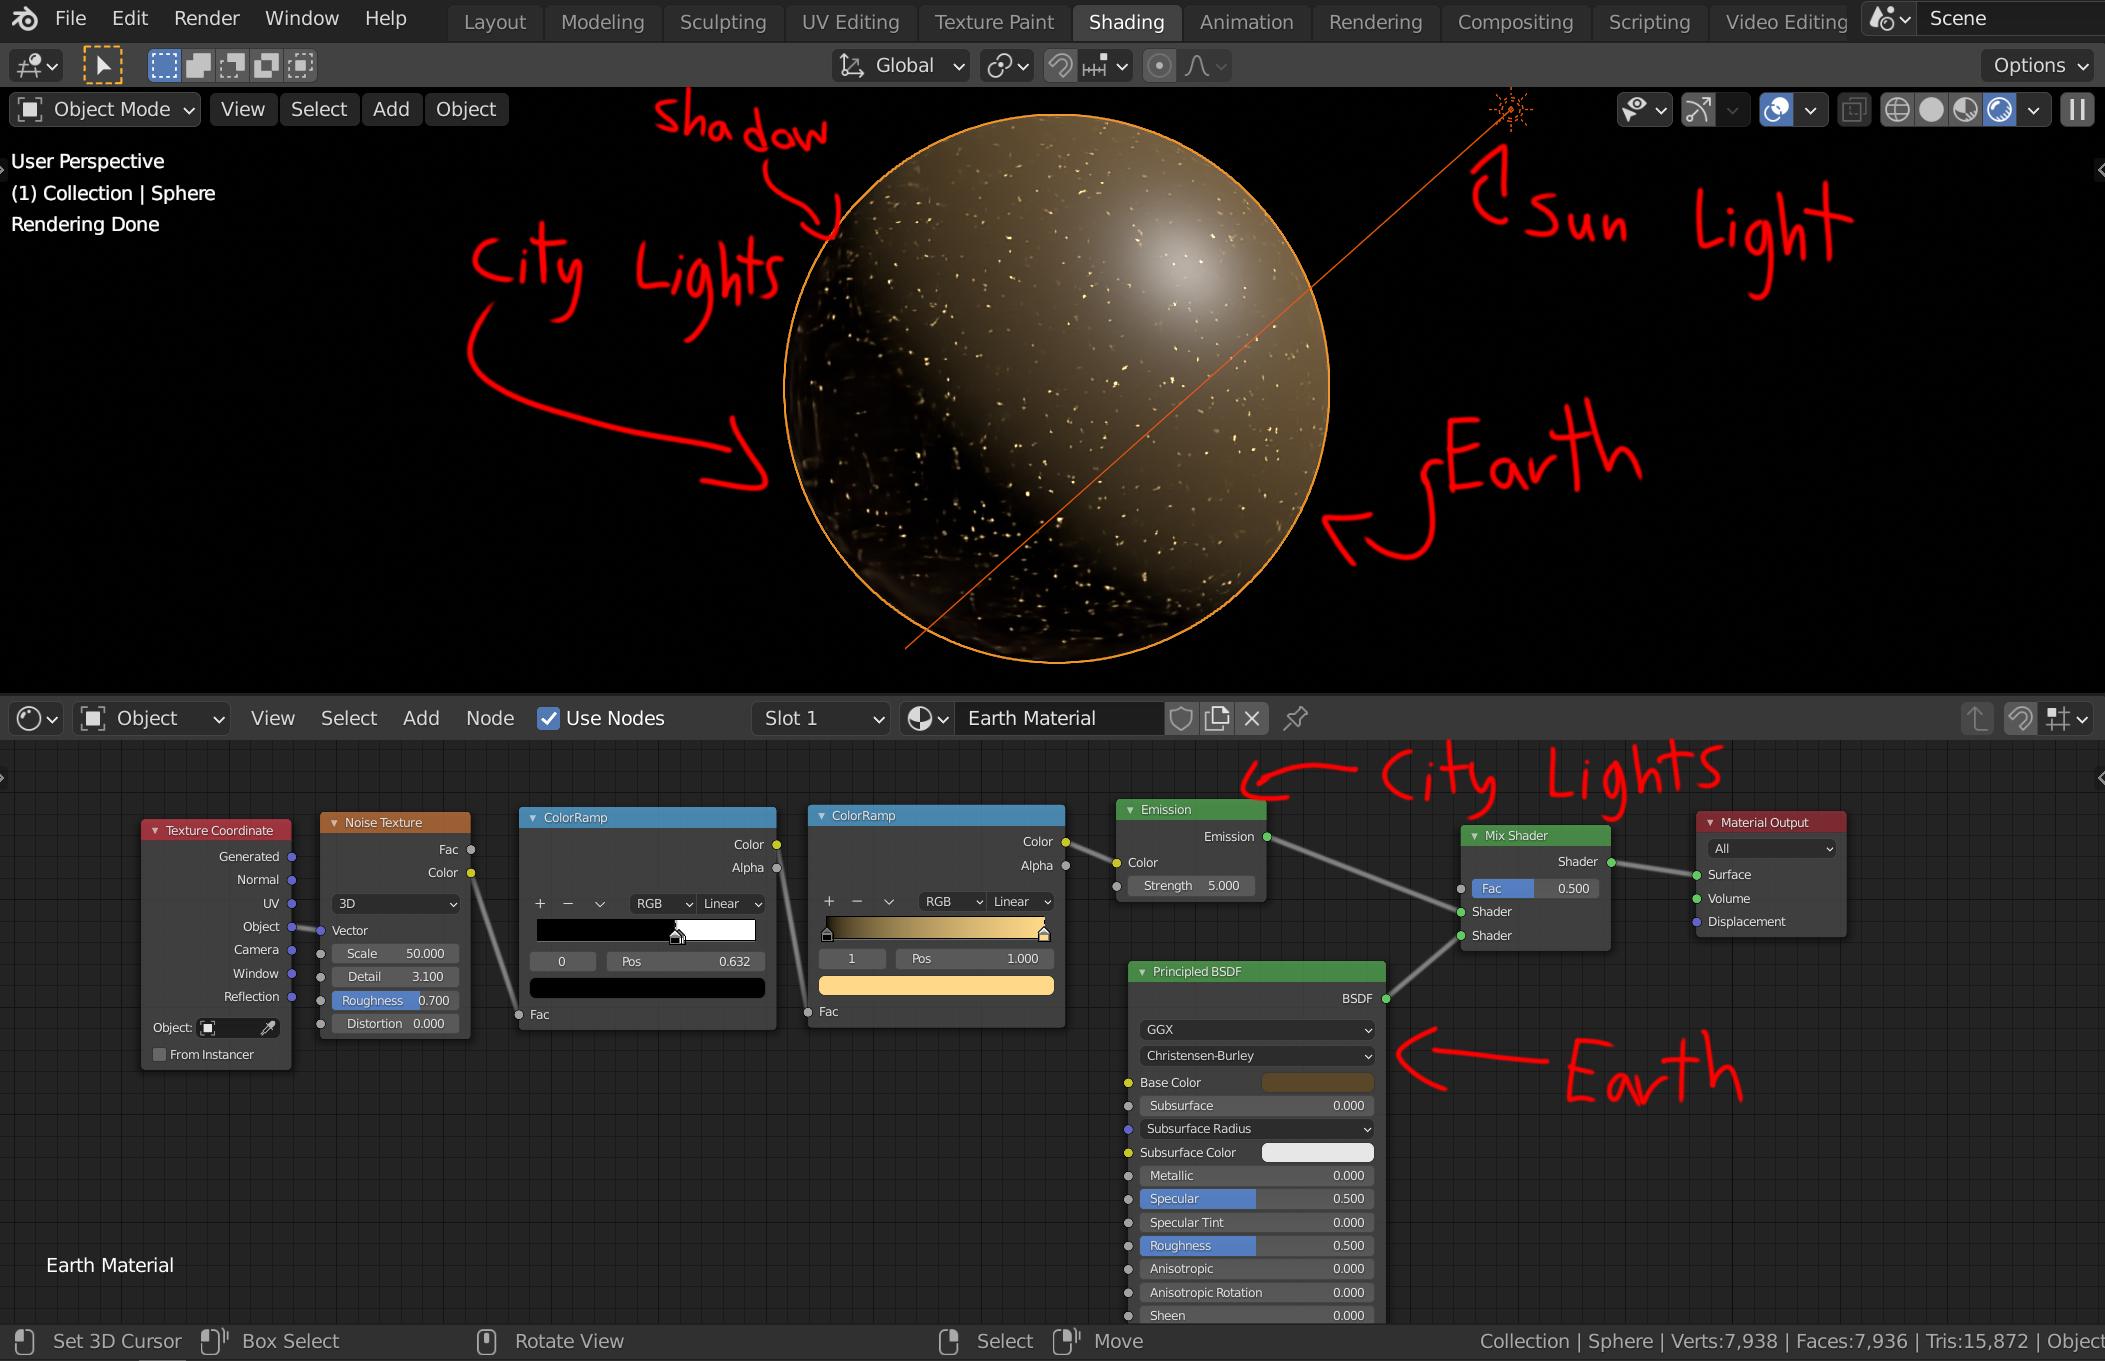
Task: Create a new material via the copy icon
Action: (1216, 718)
